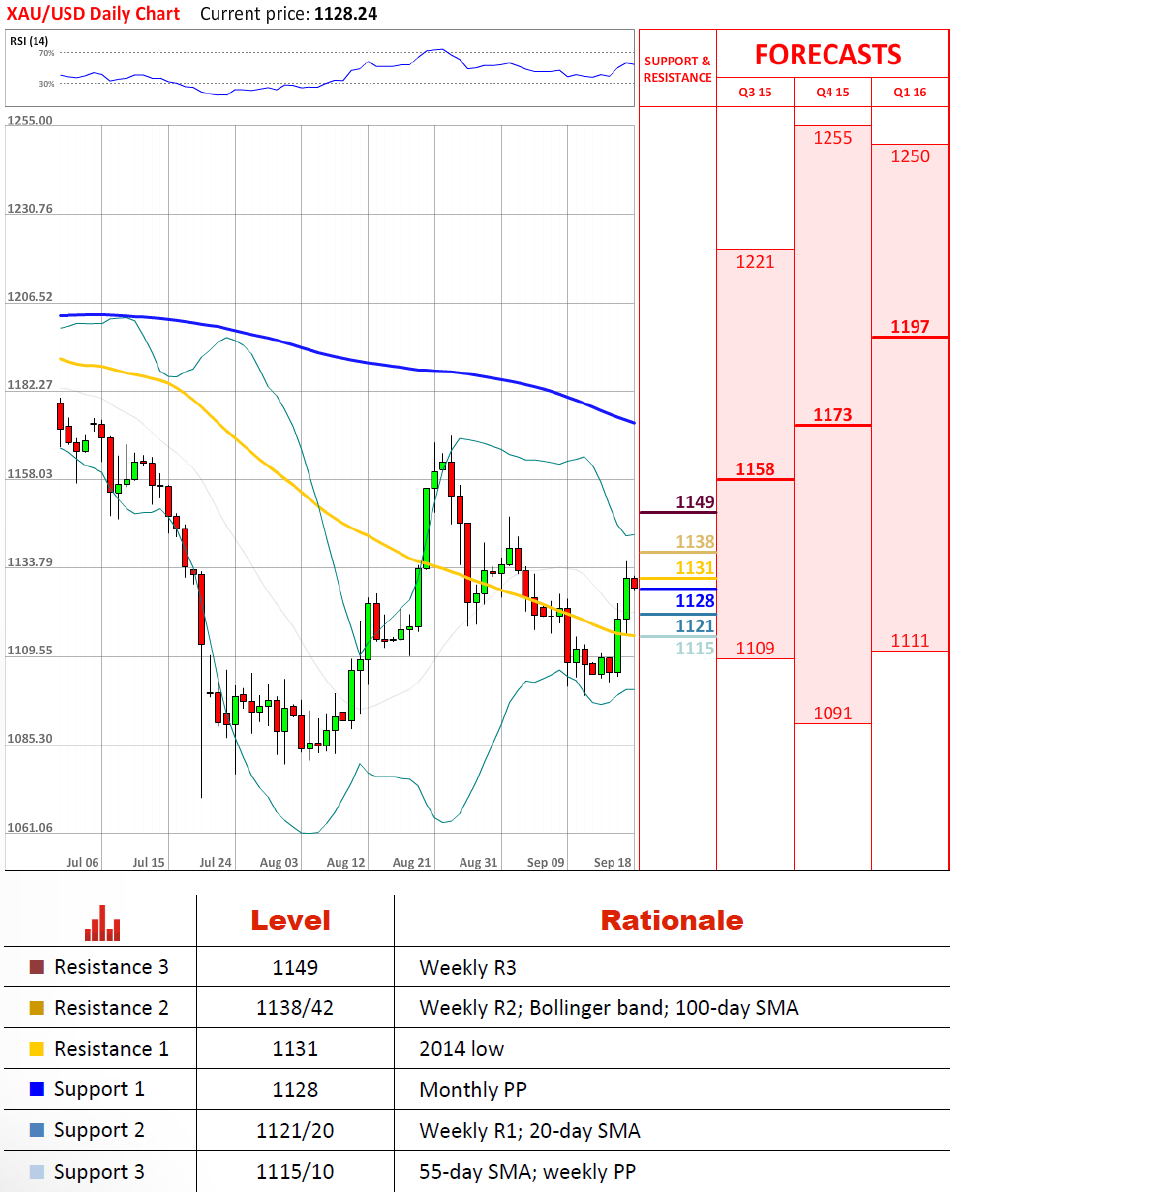Click the 1061.06 price axis label

pos(30,827)
